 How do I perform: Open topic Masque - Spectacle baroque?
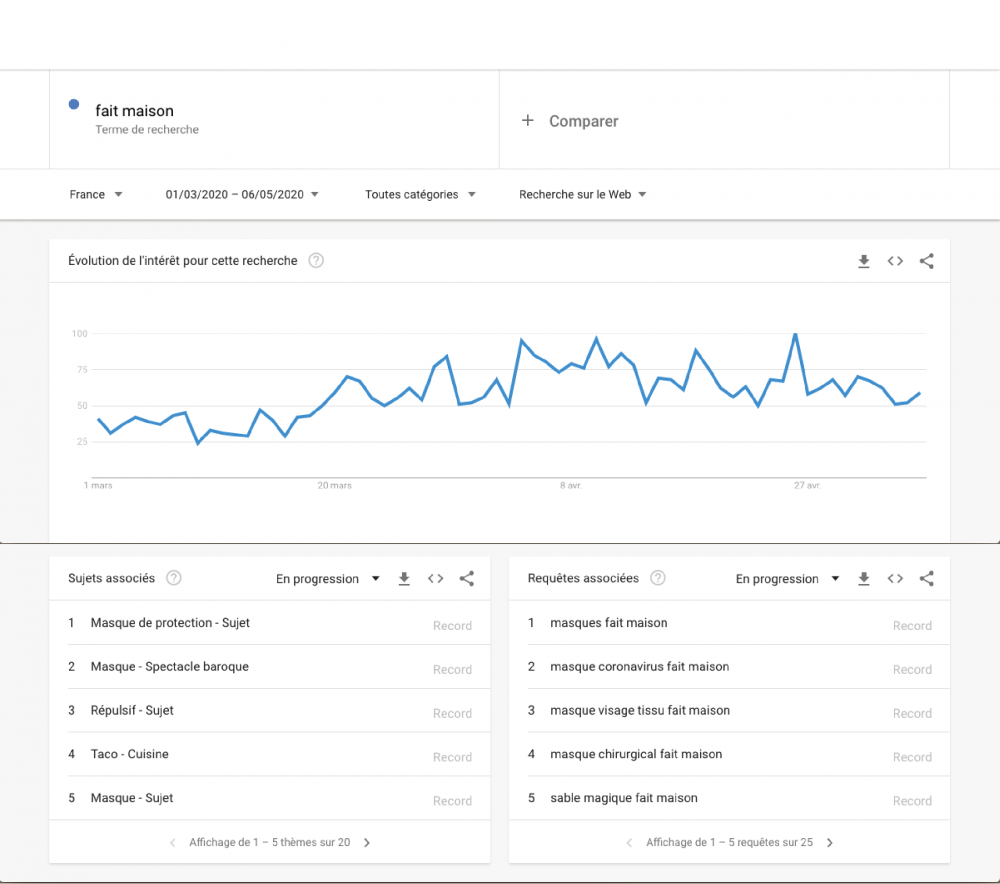[170, 667]
